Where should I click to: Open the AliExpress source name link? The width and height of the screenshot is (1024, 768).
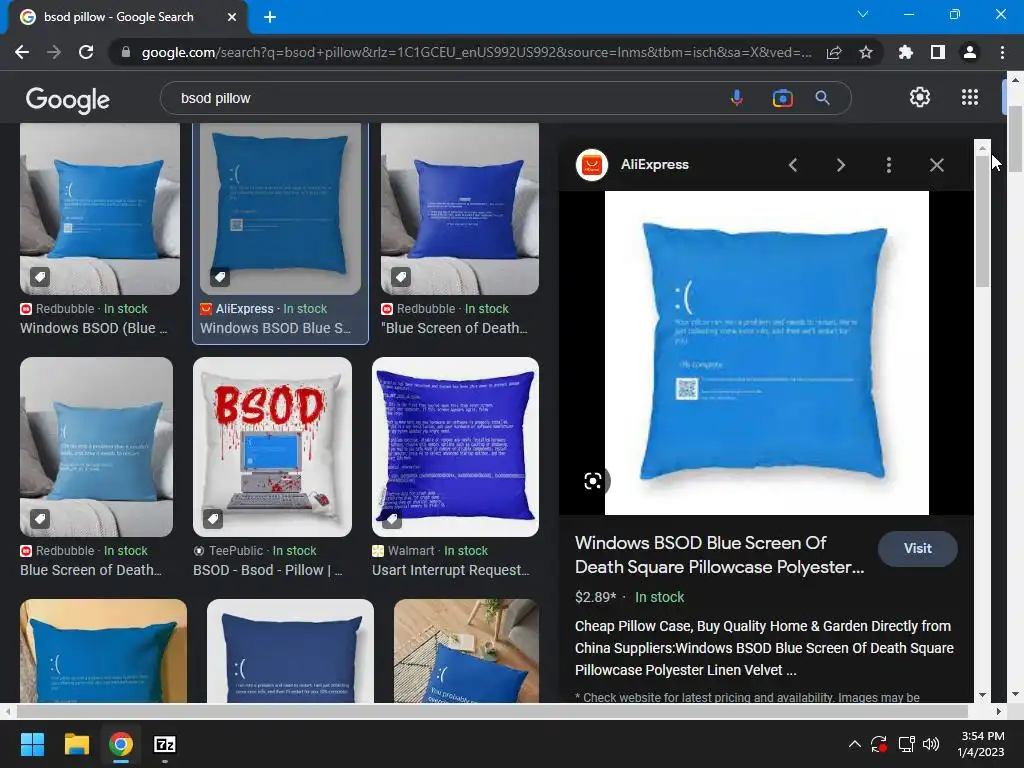pyautogui.click(x=654, y=165)
